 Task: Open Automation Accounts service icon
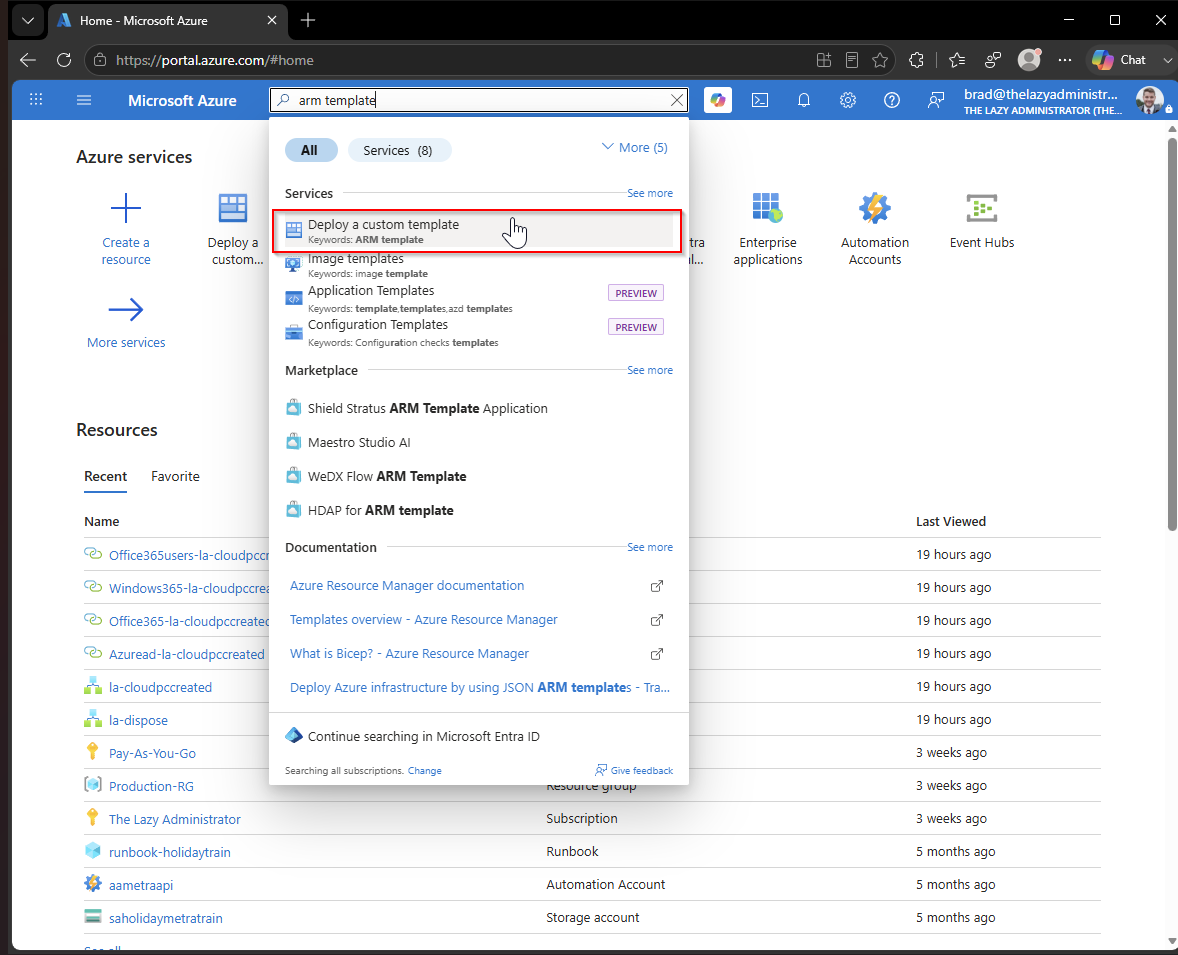click(874, 208)
